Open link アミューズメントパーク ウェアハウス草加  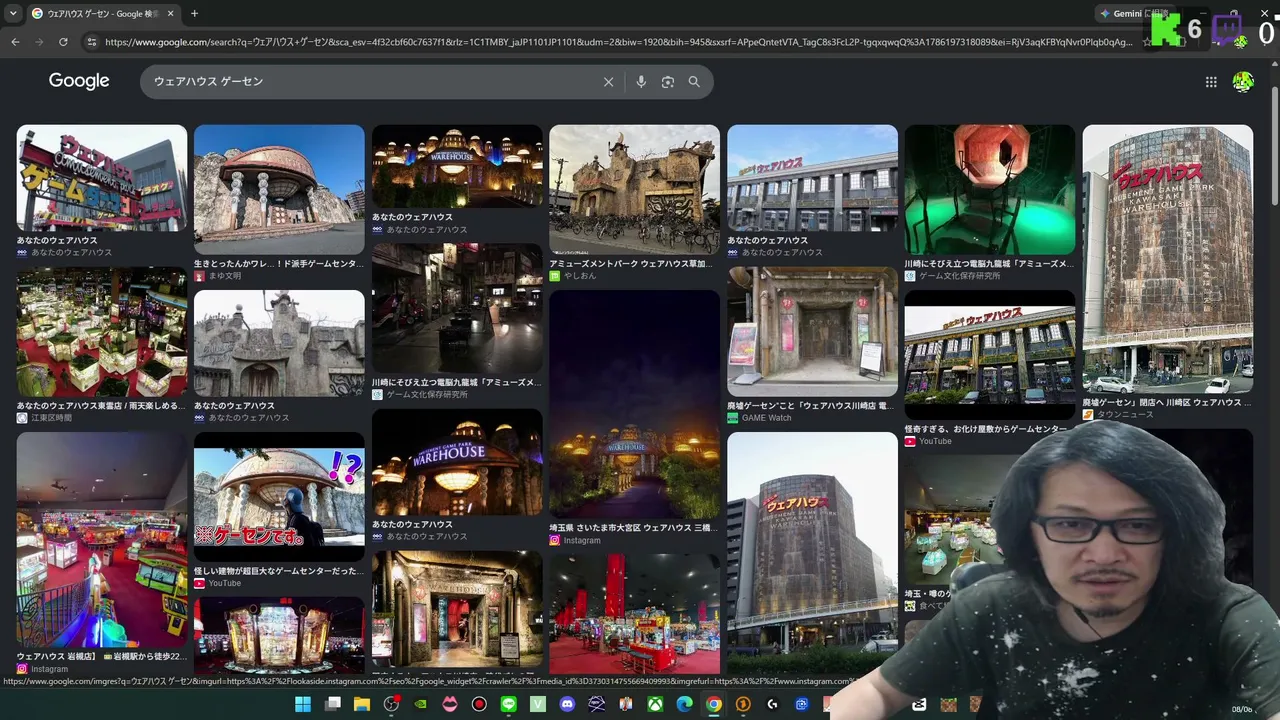coord(634,264)
